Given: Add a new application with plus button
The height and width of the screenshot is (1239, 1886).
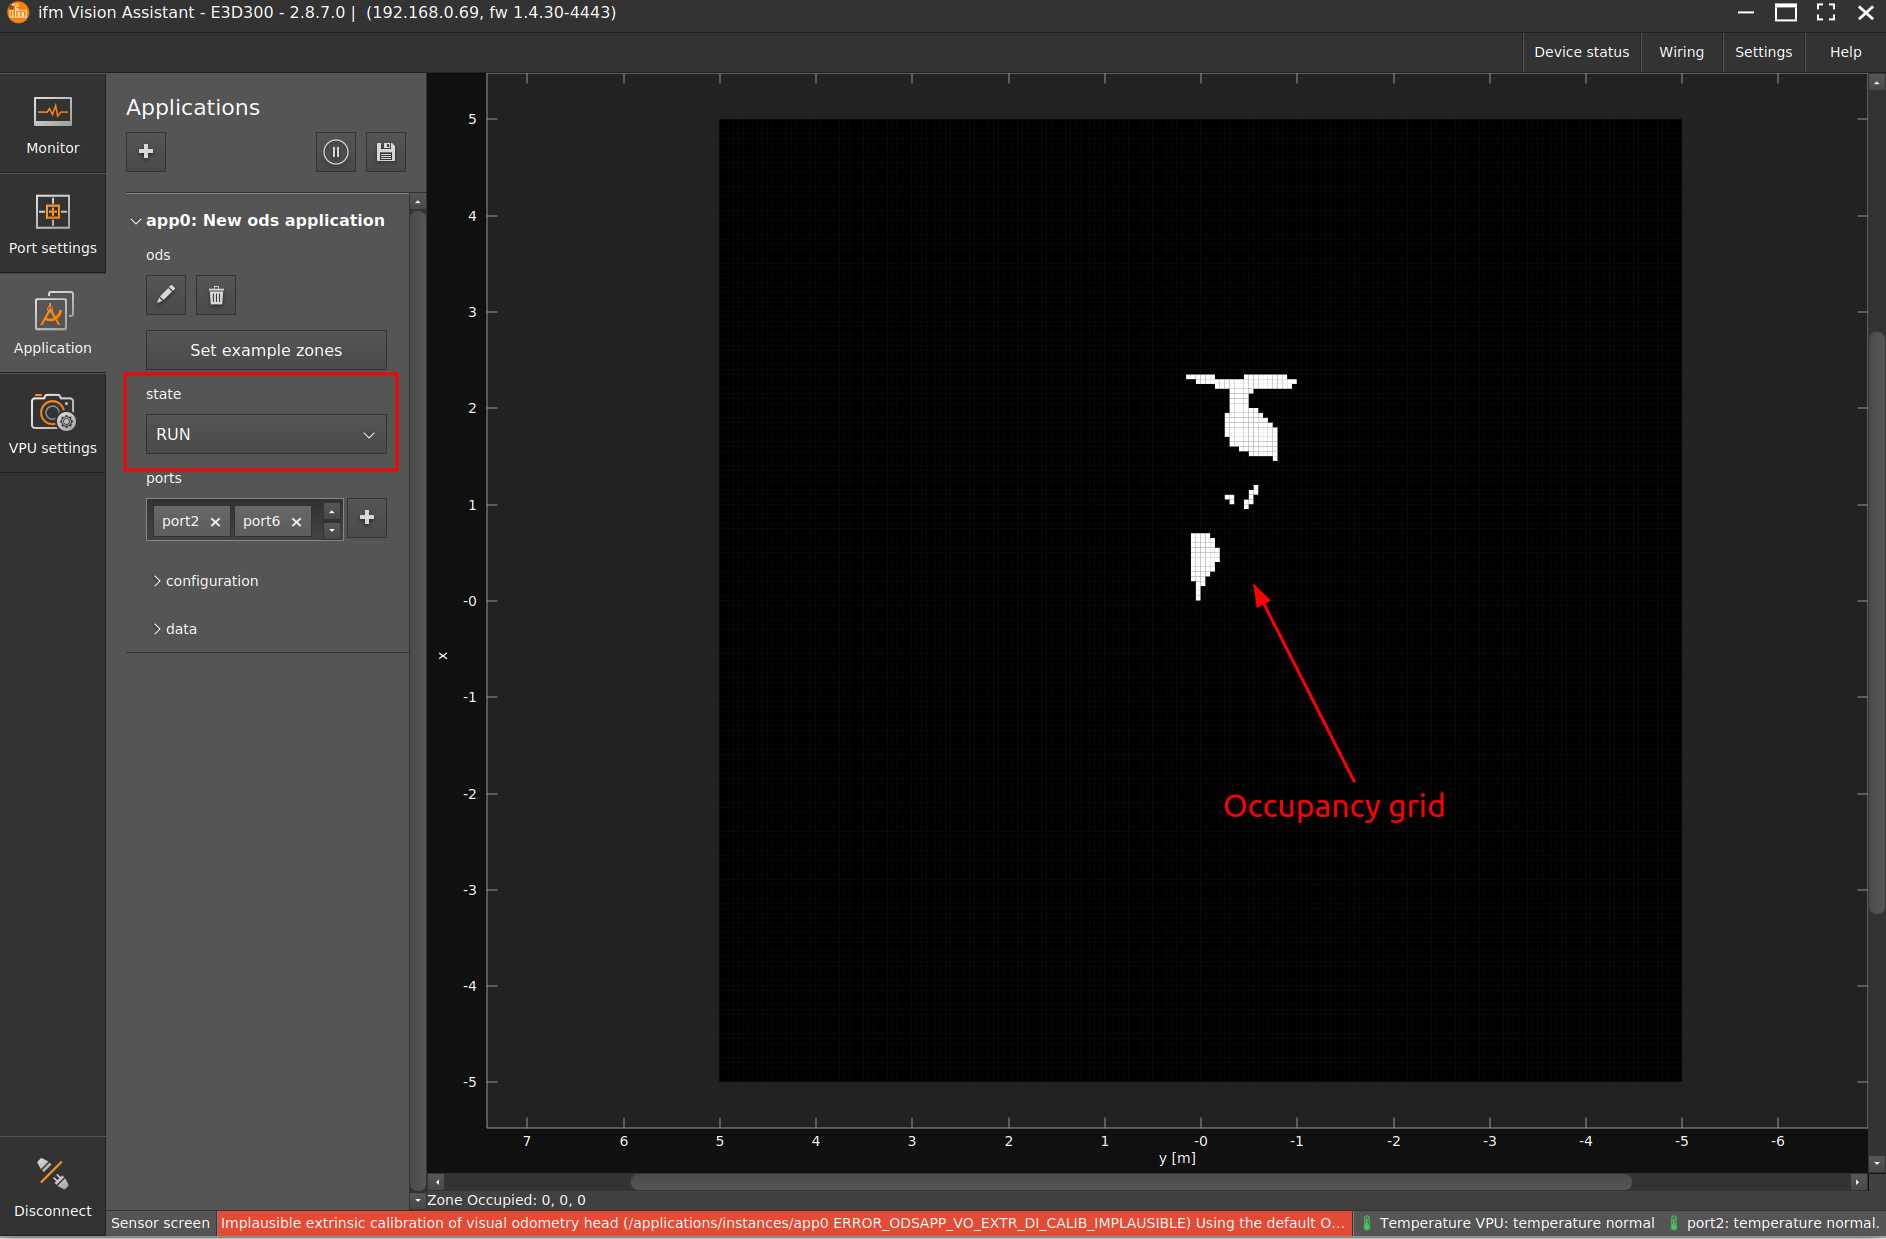Looking at the screenshot, I should tap(146, 152).
